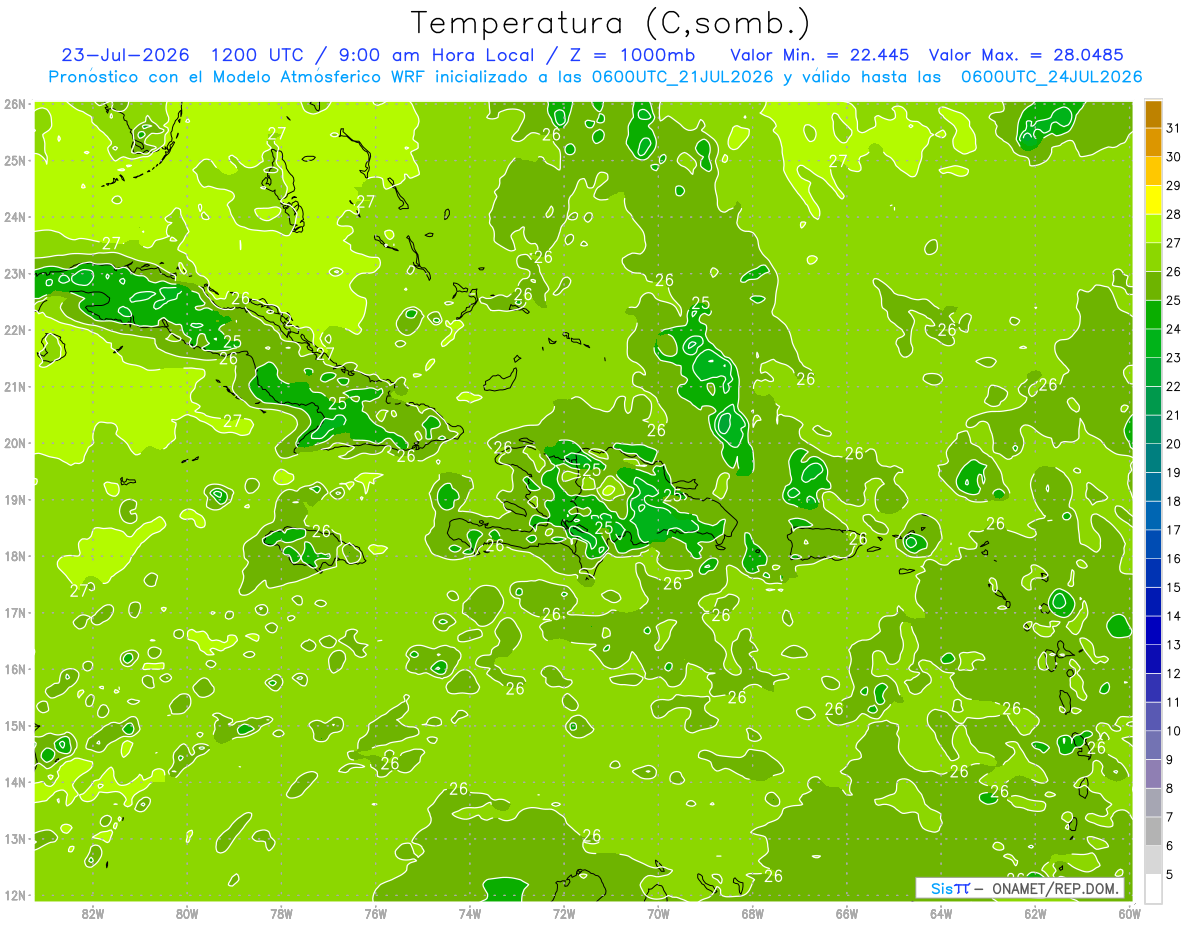Click "Valor Min. = 22.445" text
The image size is (1200, 927).
tap(819, 55)
